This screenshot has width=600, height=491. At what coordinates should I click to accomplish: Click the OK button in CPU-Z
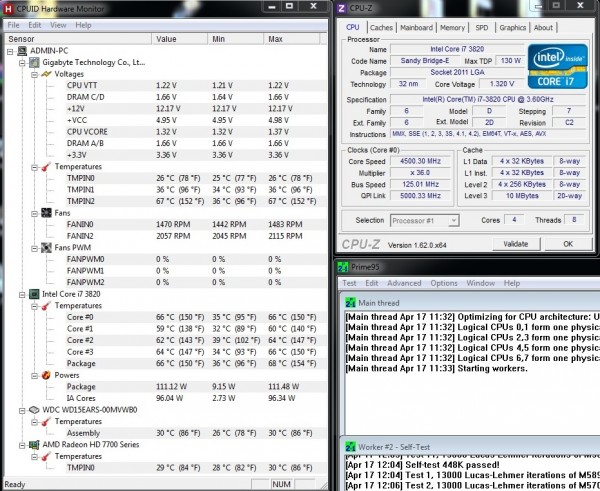click(568, 244)
